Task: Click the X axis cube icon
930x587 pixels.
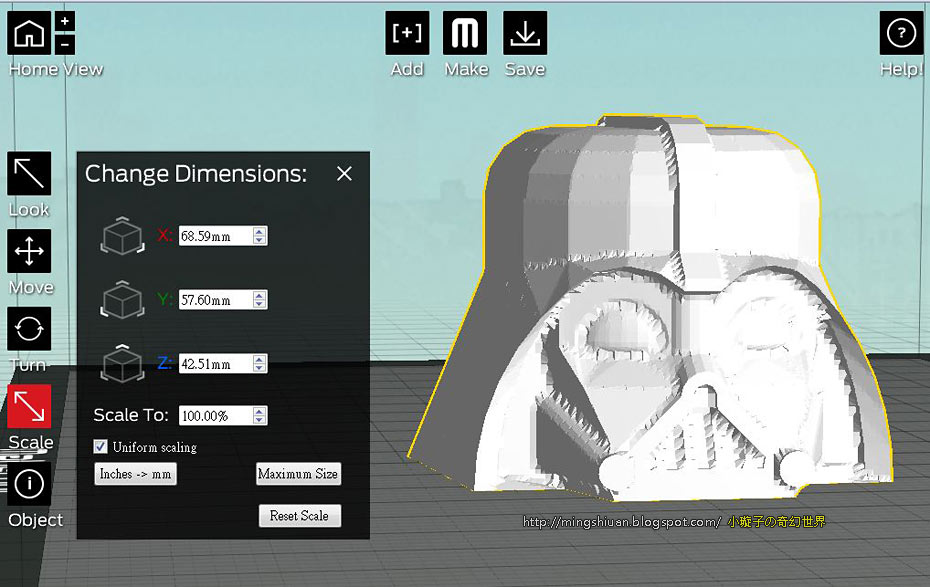Action: coord(122,235)
